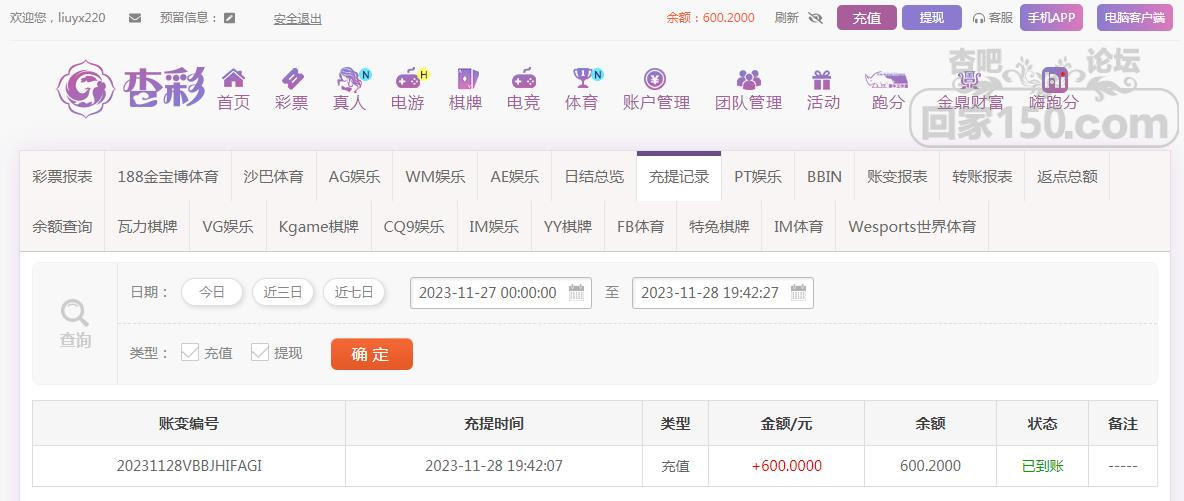Select the 近三日 date range
The width and height of the screenshot is (1184, 501).
(x=283, y=292)
